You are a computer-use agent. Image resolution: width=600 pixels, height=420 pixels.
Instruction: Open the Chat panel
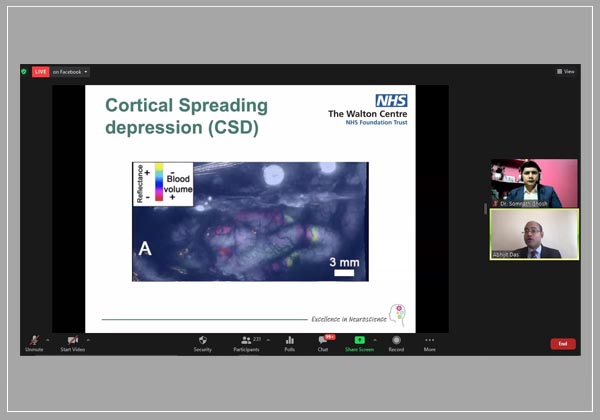point(323,341)
